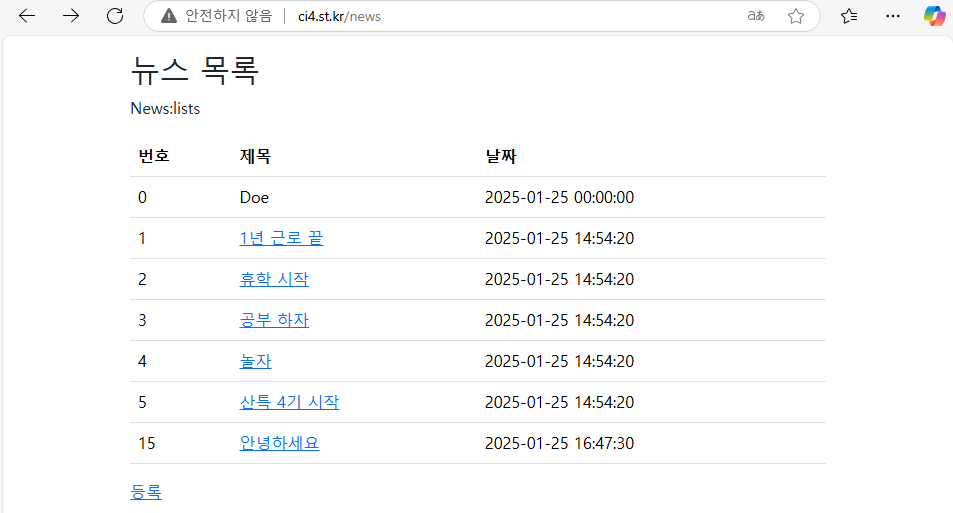Viewport: 953px width, 513px height.
Task: Click the 제목 column header
Action: point(255,156)
